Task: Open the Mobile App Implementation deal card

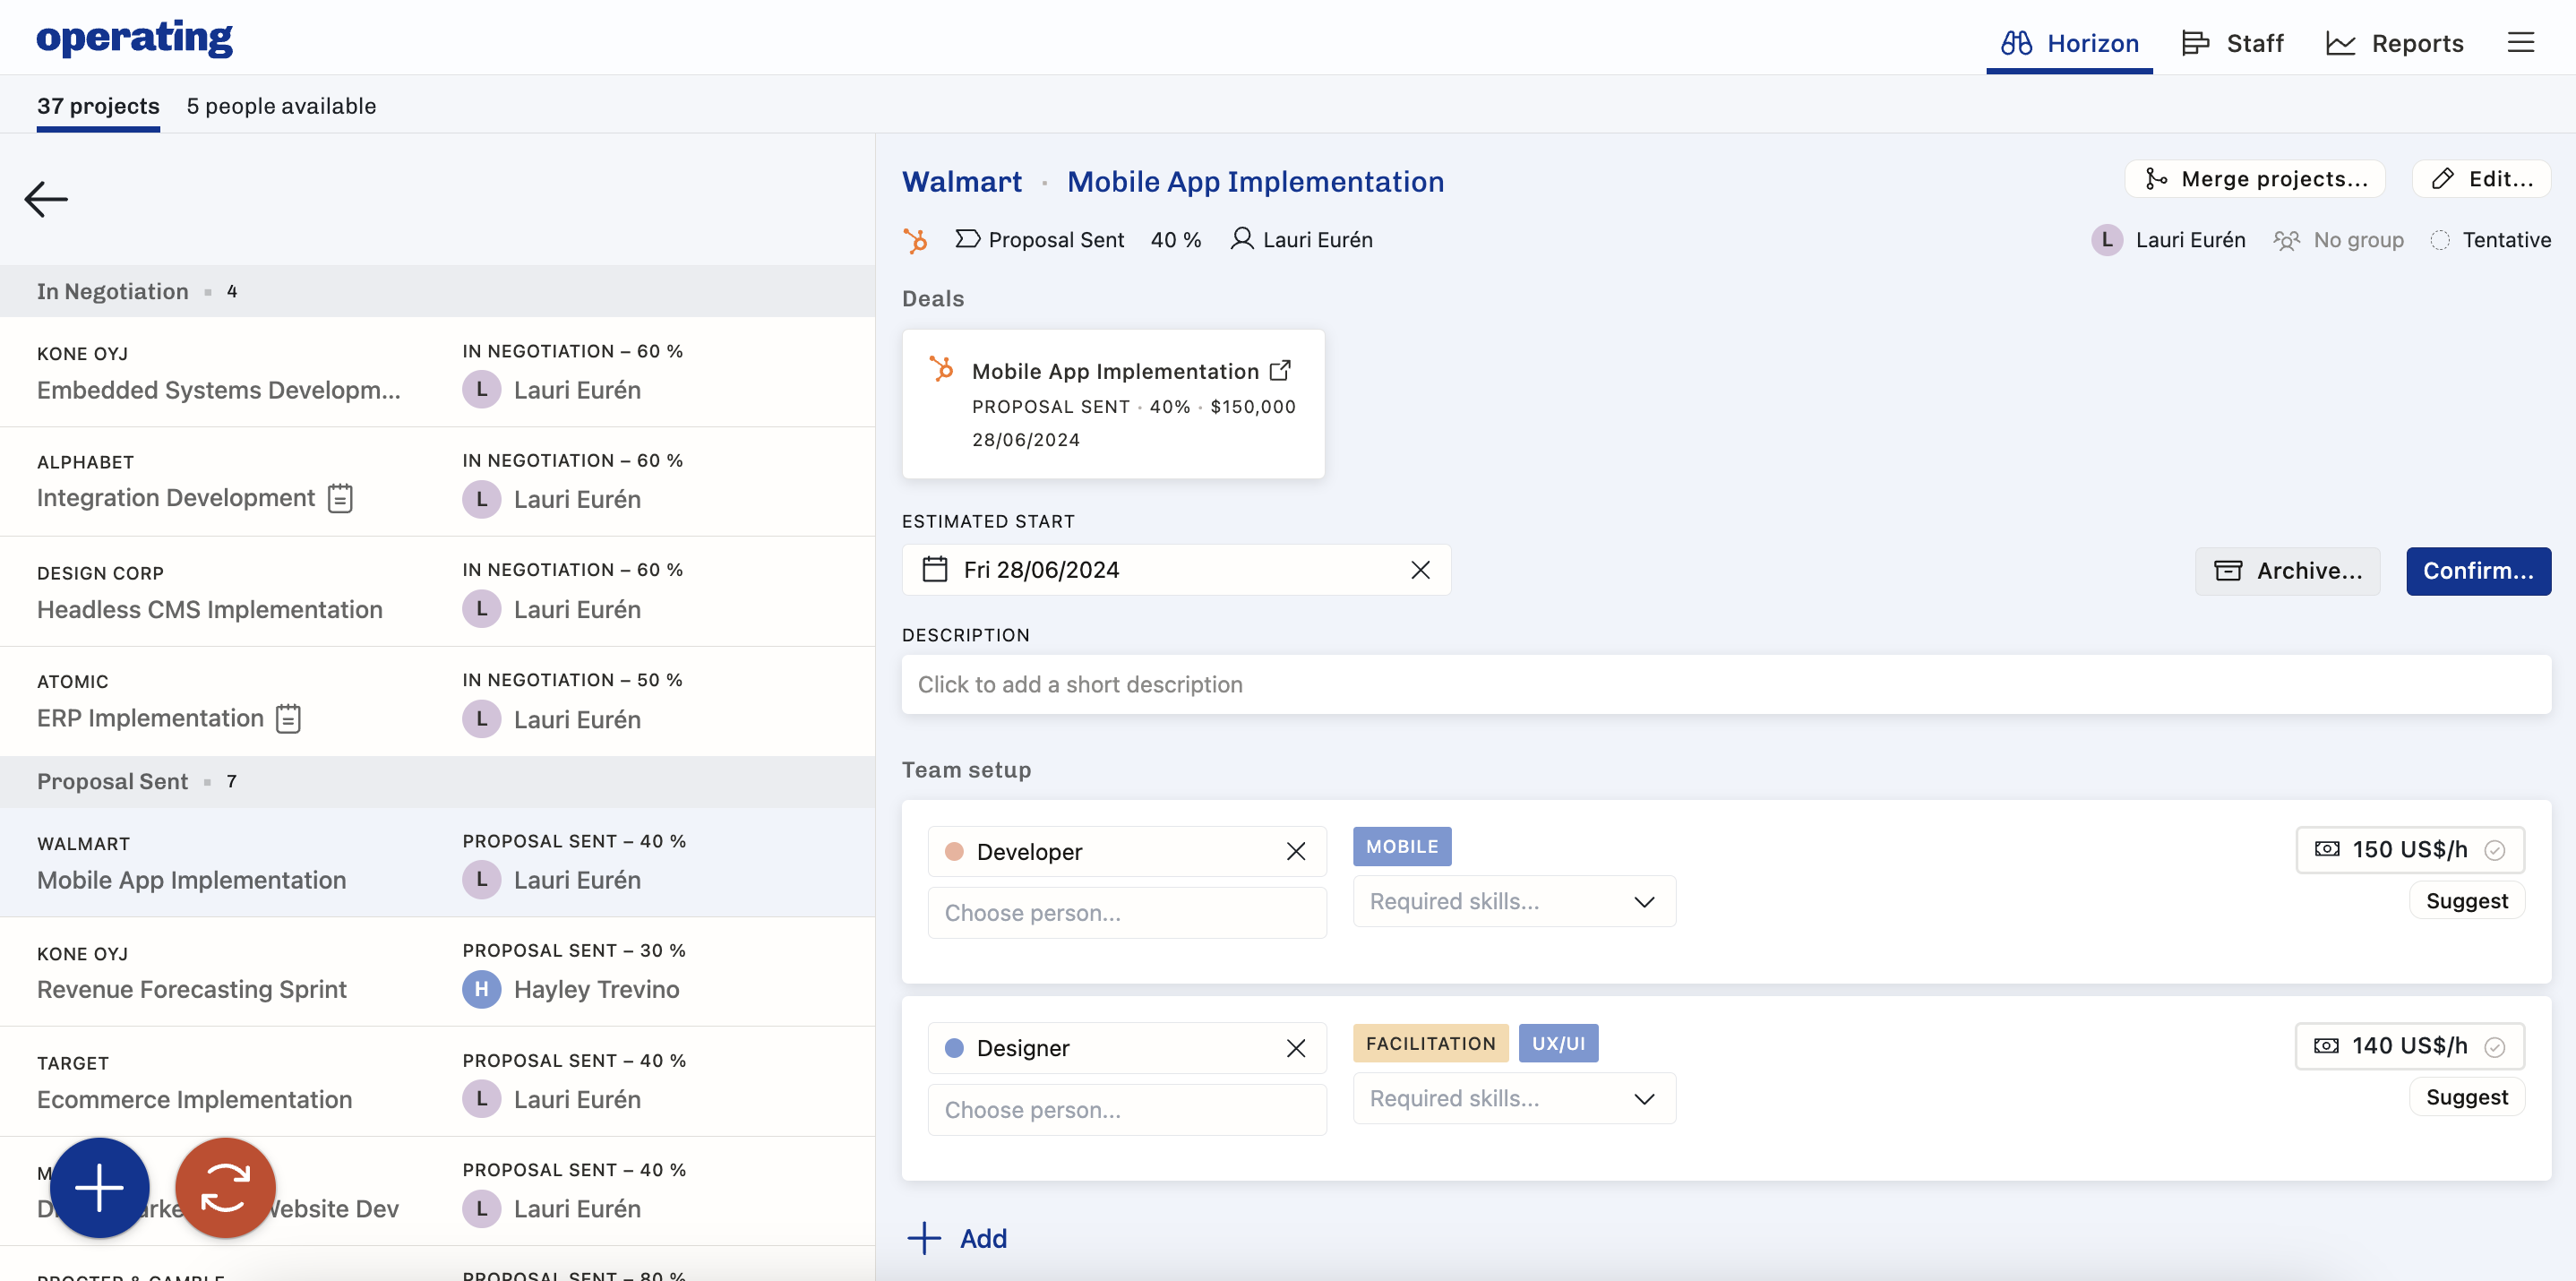Action: coord(1113,404)
